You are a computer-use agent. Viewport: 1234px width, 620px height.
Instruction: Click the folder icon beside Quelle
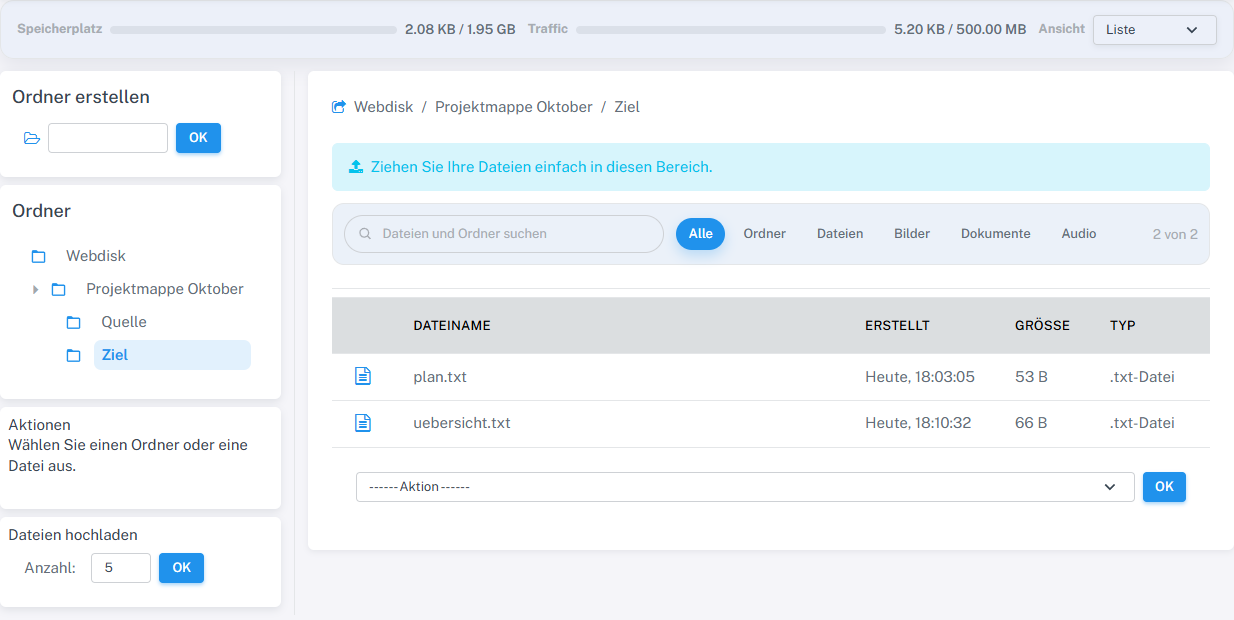(74, 322)
